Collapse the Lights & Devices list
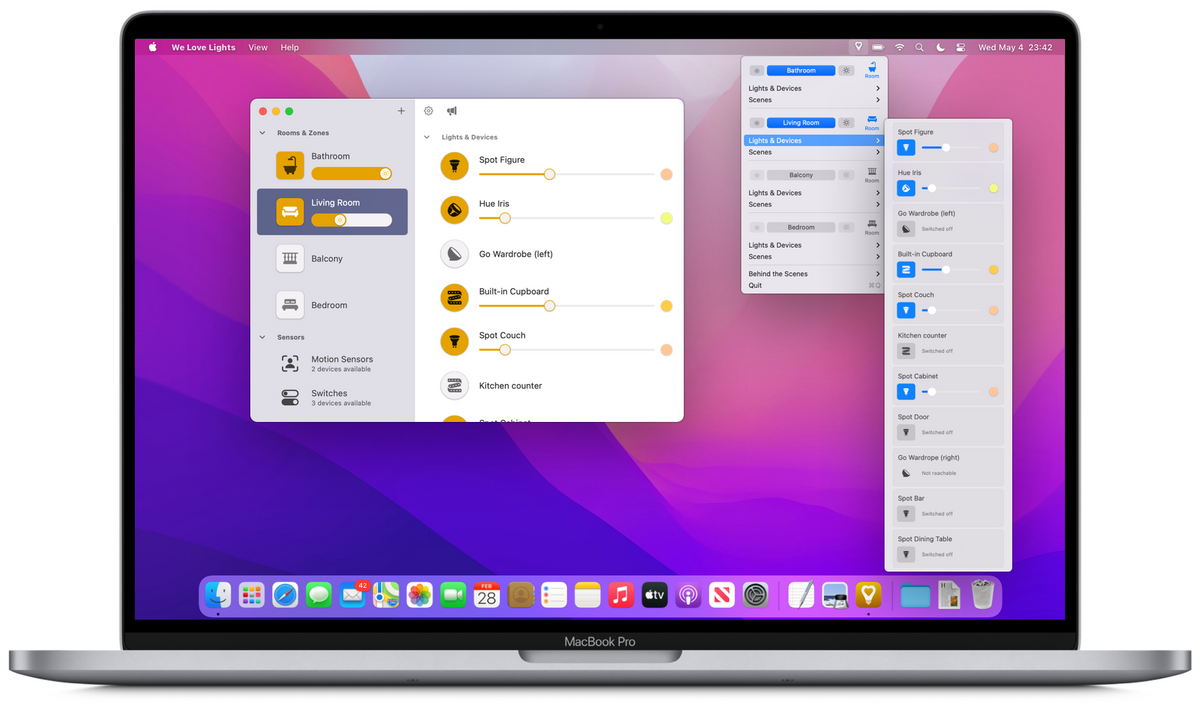This screenshot has height=720, width=1200. pos(427,137)
